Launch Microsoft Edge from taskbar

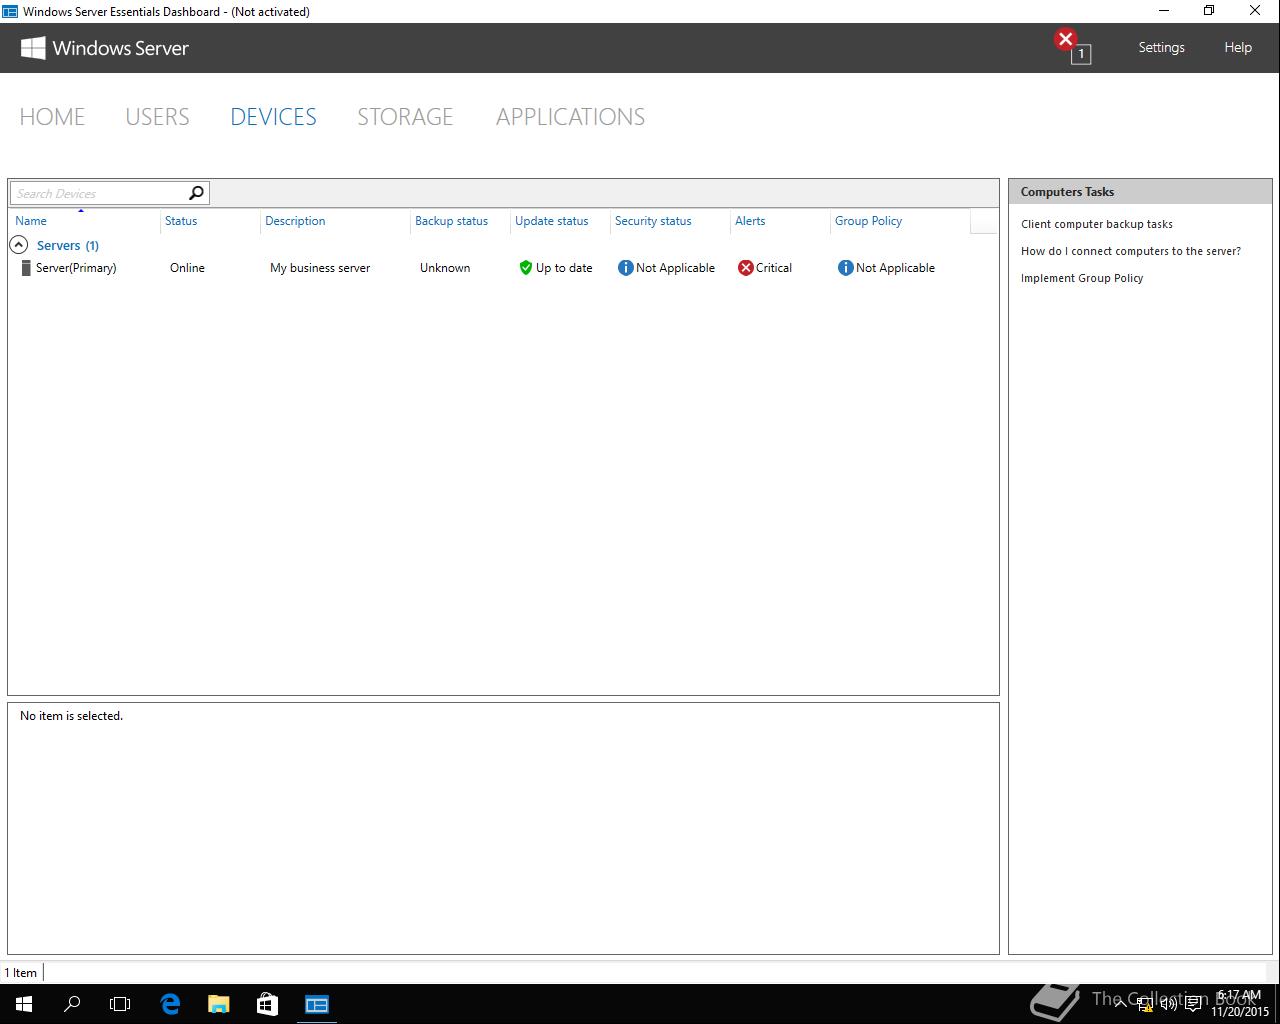(170, 1004)
